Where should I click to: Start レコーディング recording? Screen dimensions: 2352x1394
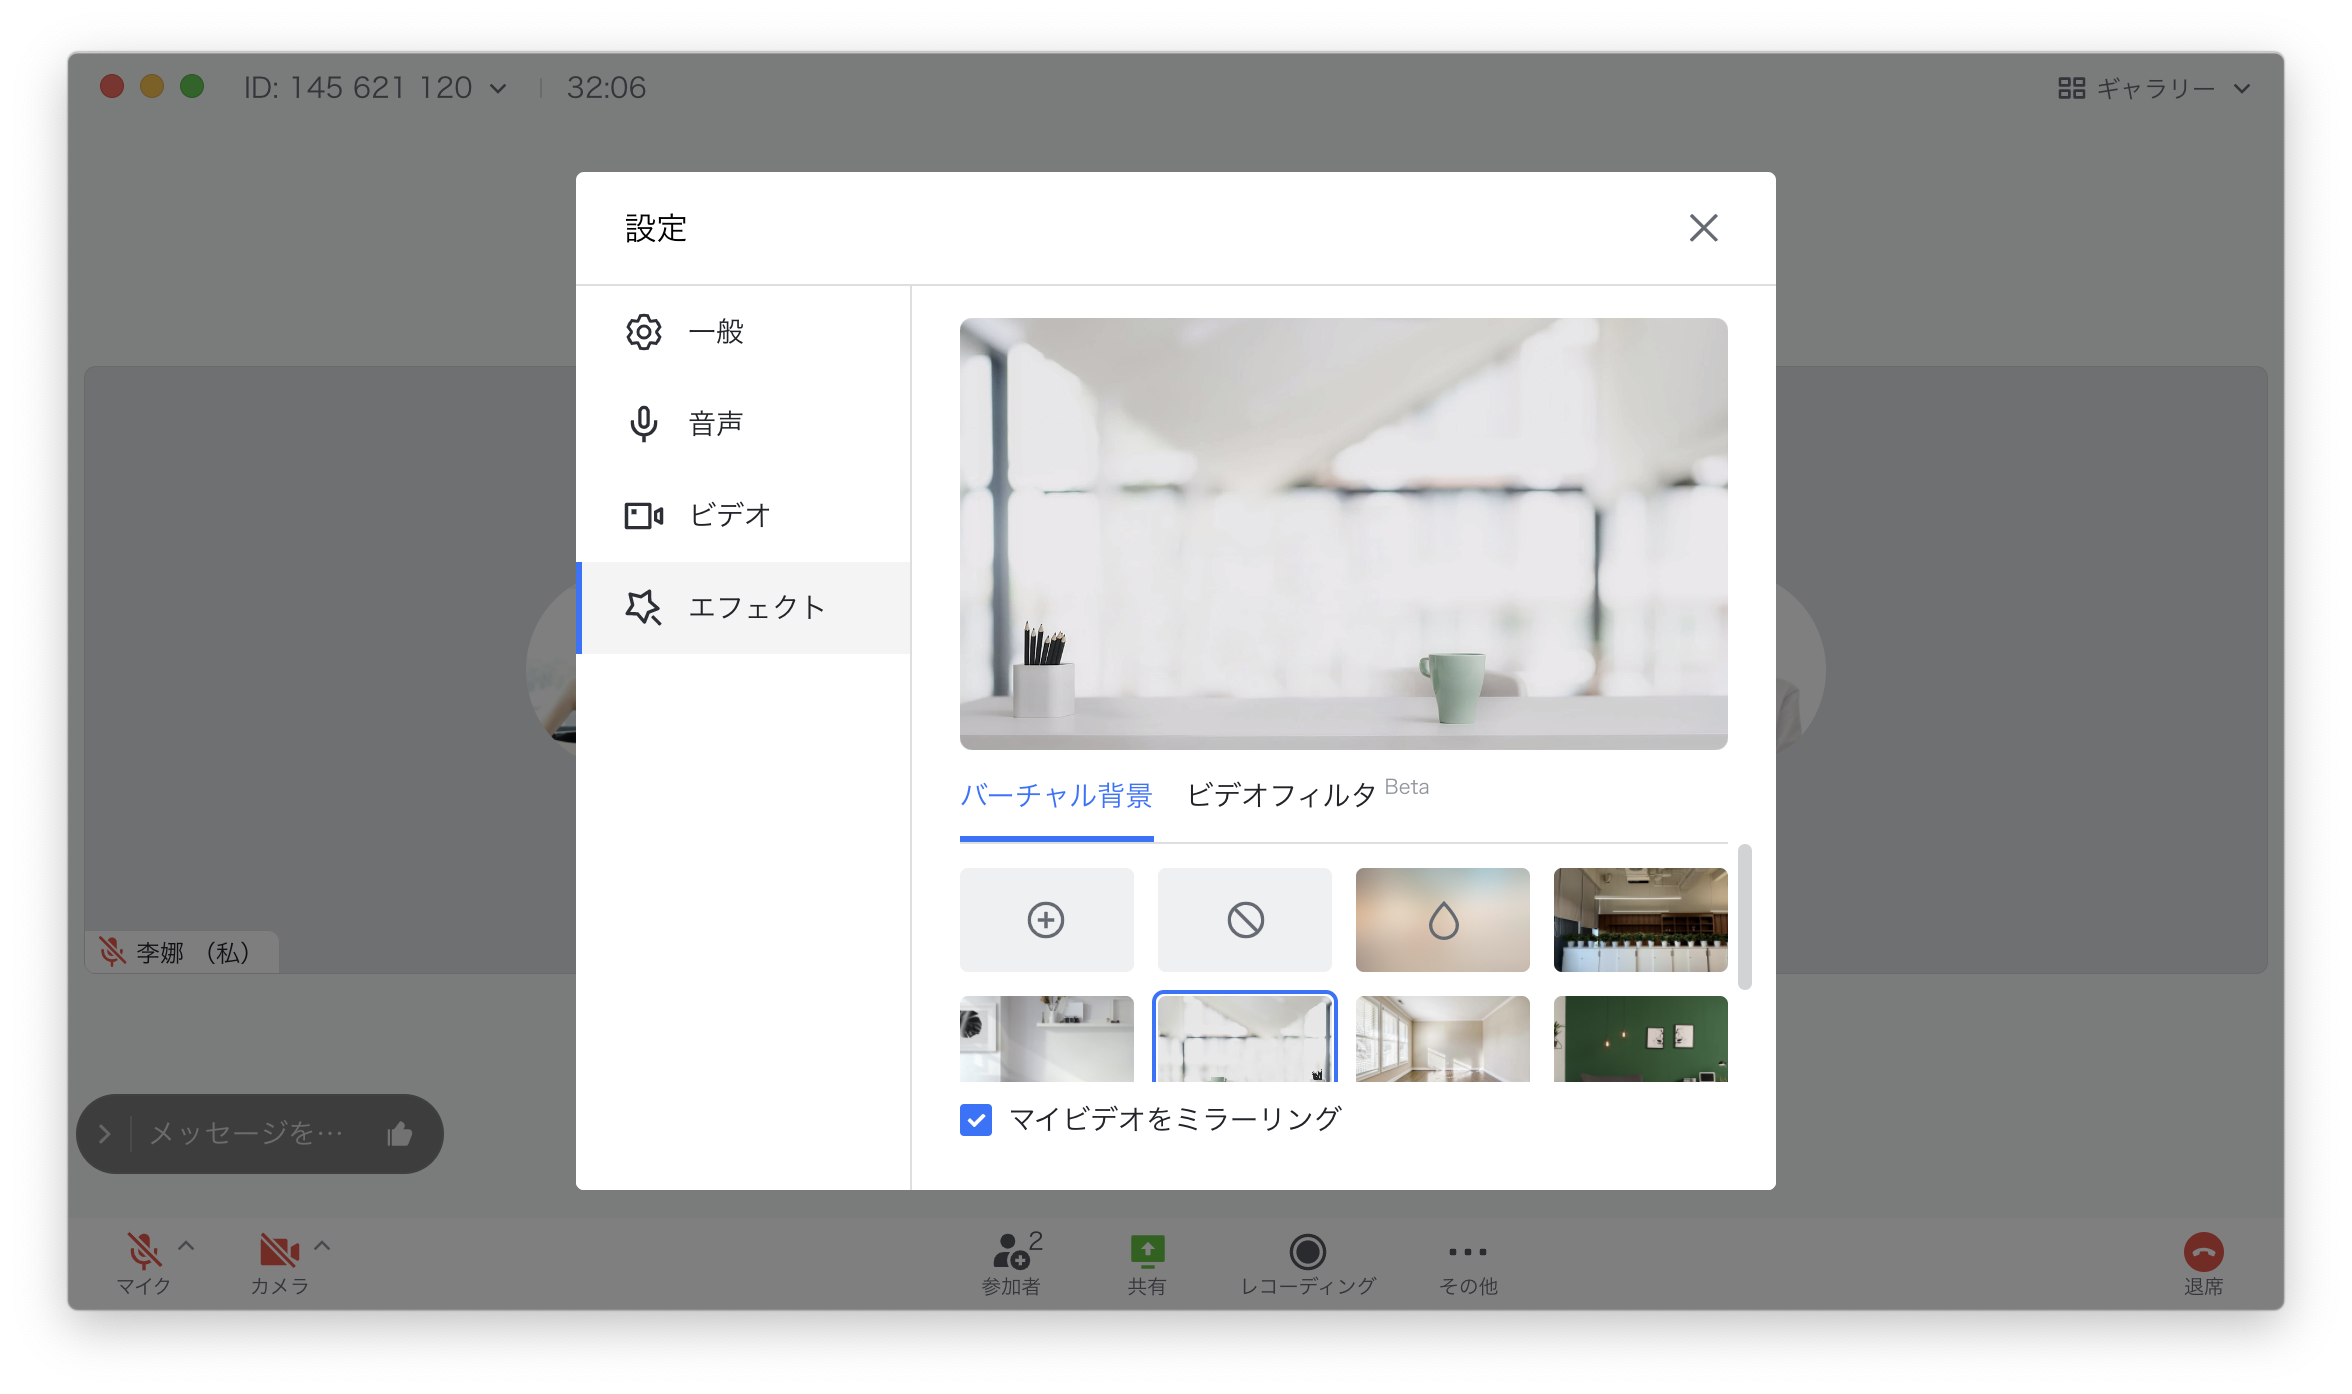point(1307,1263)
